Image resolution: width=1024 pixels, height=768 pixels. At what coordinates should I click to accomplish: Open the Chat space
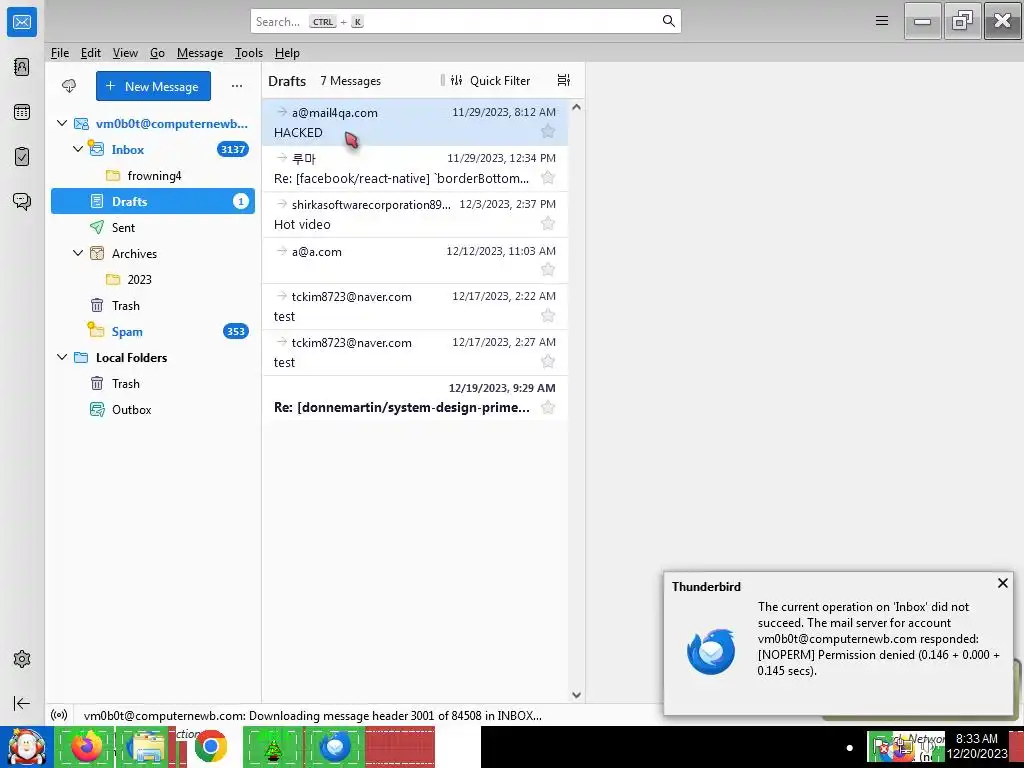[x=22, y=201]
